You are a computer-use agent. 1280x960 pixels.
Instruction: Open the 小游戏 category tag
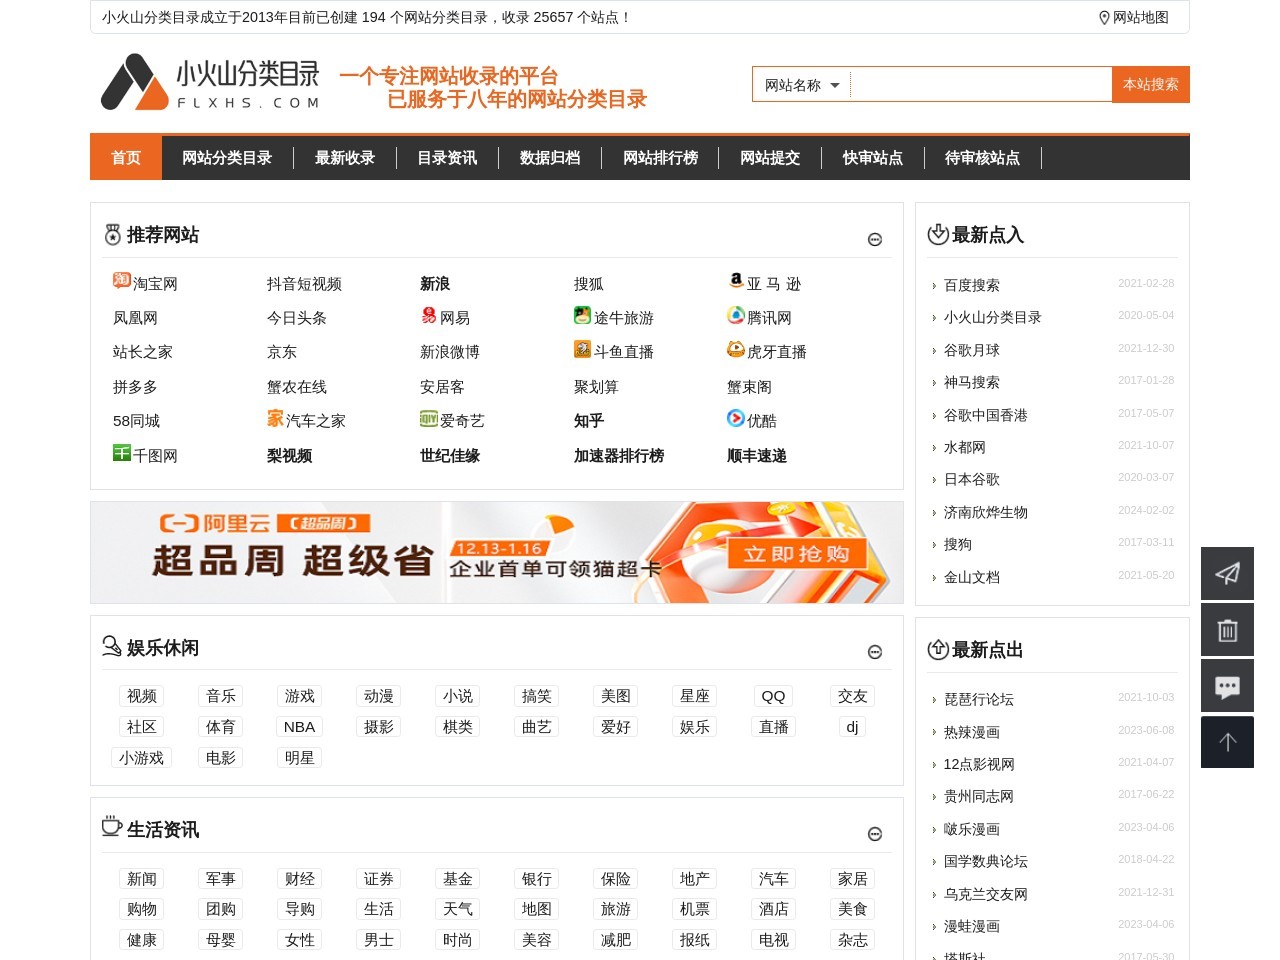(x=141, y=758)
